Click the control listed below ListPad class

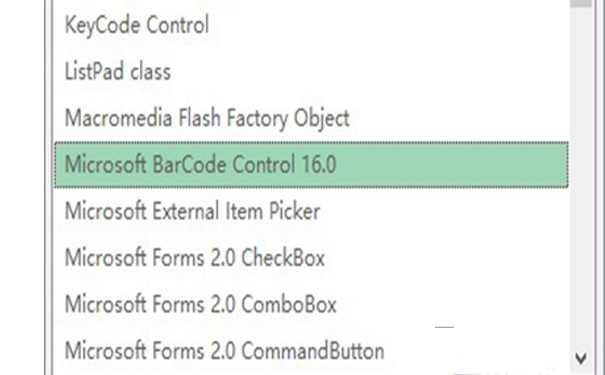pyautogui.click(x=311, y=118)
